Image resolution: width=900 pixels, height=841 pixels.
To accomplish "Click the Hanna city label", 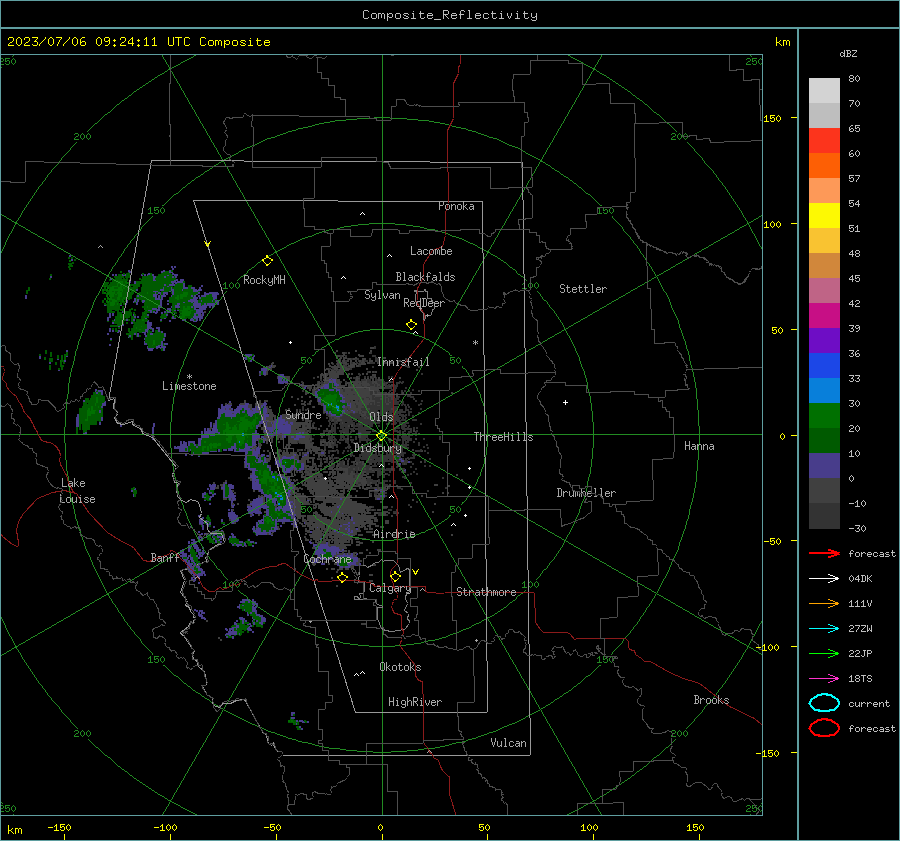I will (699, 446).
